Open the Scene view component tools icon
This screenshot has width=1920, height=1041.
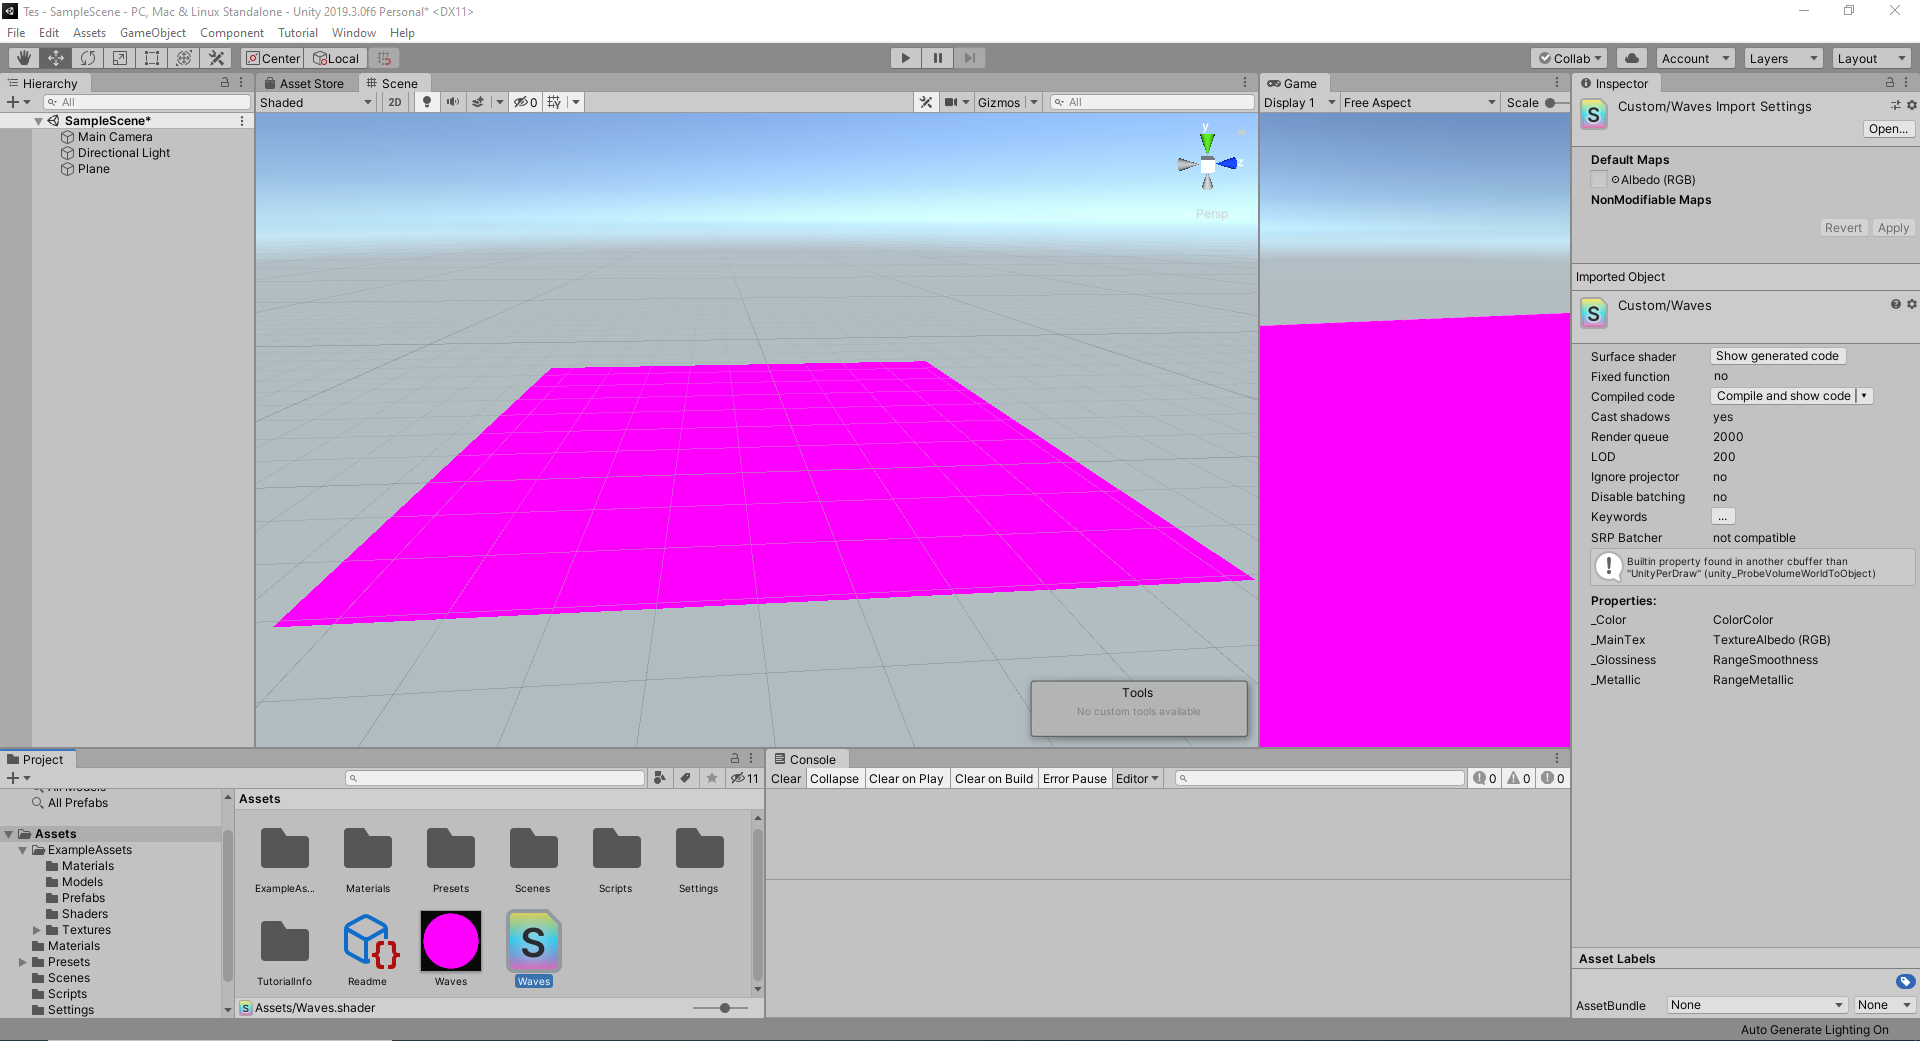926,102
